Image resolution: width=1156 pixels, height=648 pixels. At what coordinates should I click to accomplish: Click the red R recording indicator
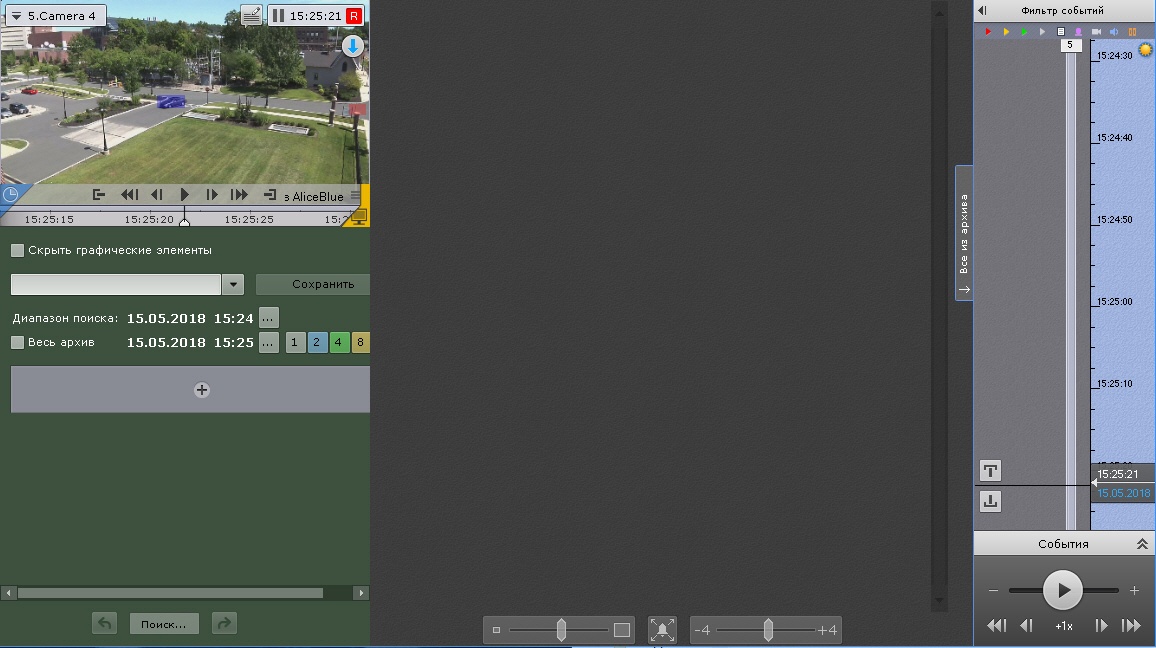353,16
